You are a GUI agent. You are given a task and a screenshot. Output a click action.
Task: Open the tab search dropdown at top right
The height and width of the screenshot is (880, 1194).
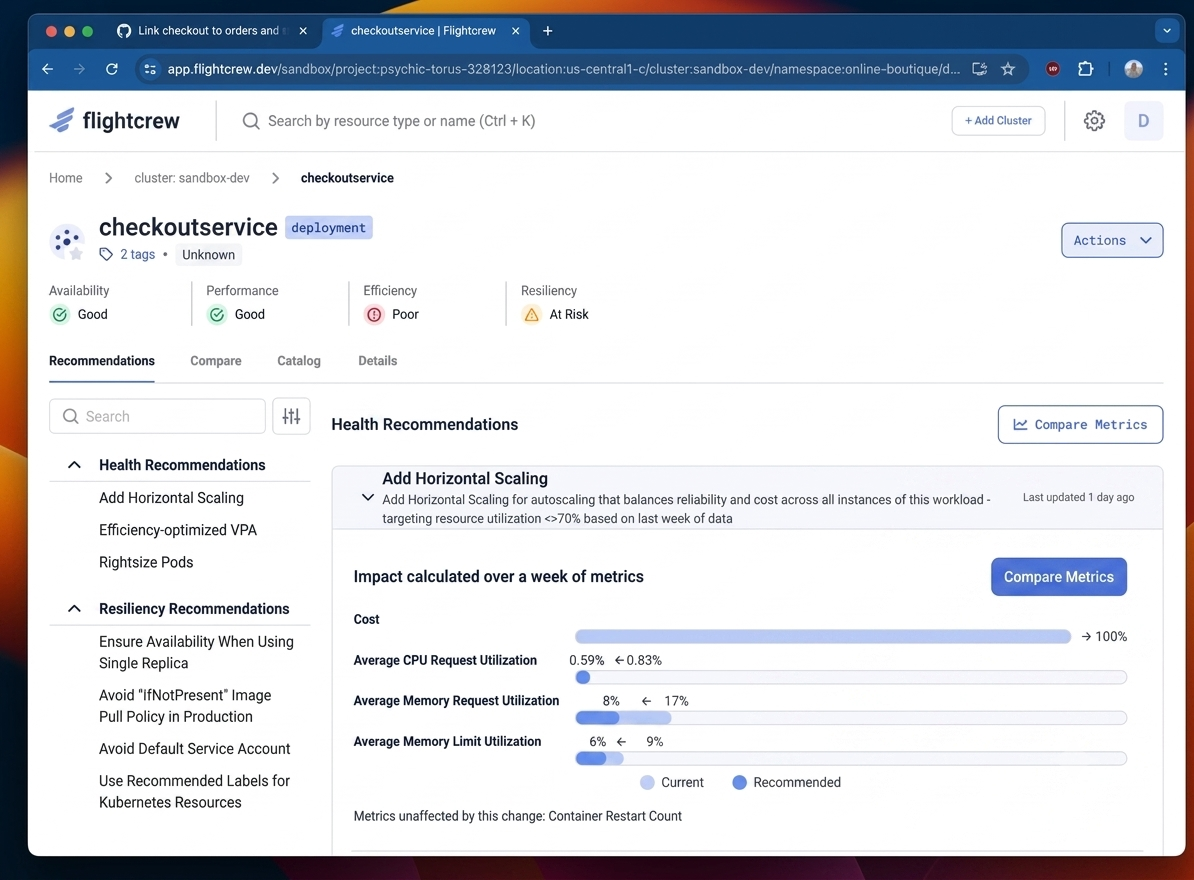click(x=1167, y=31)
